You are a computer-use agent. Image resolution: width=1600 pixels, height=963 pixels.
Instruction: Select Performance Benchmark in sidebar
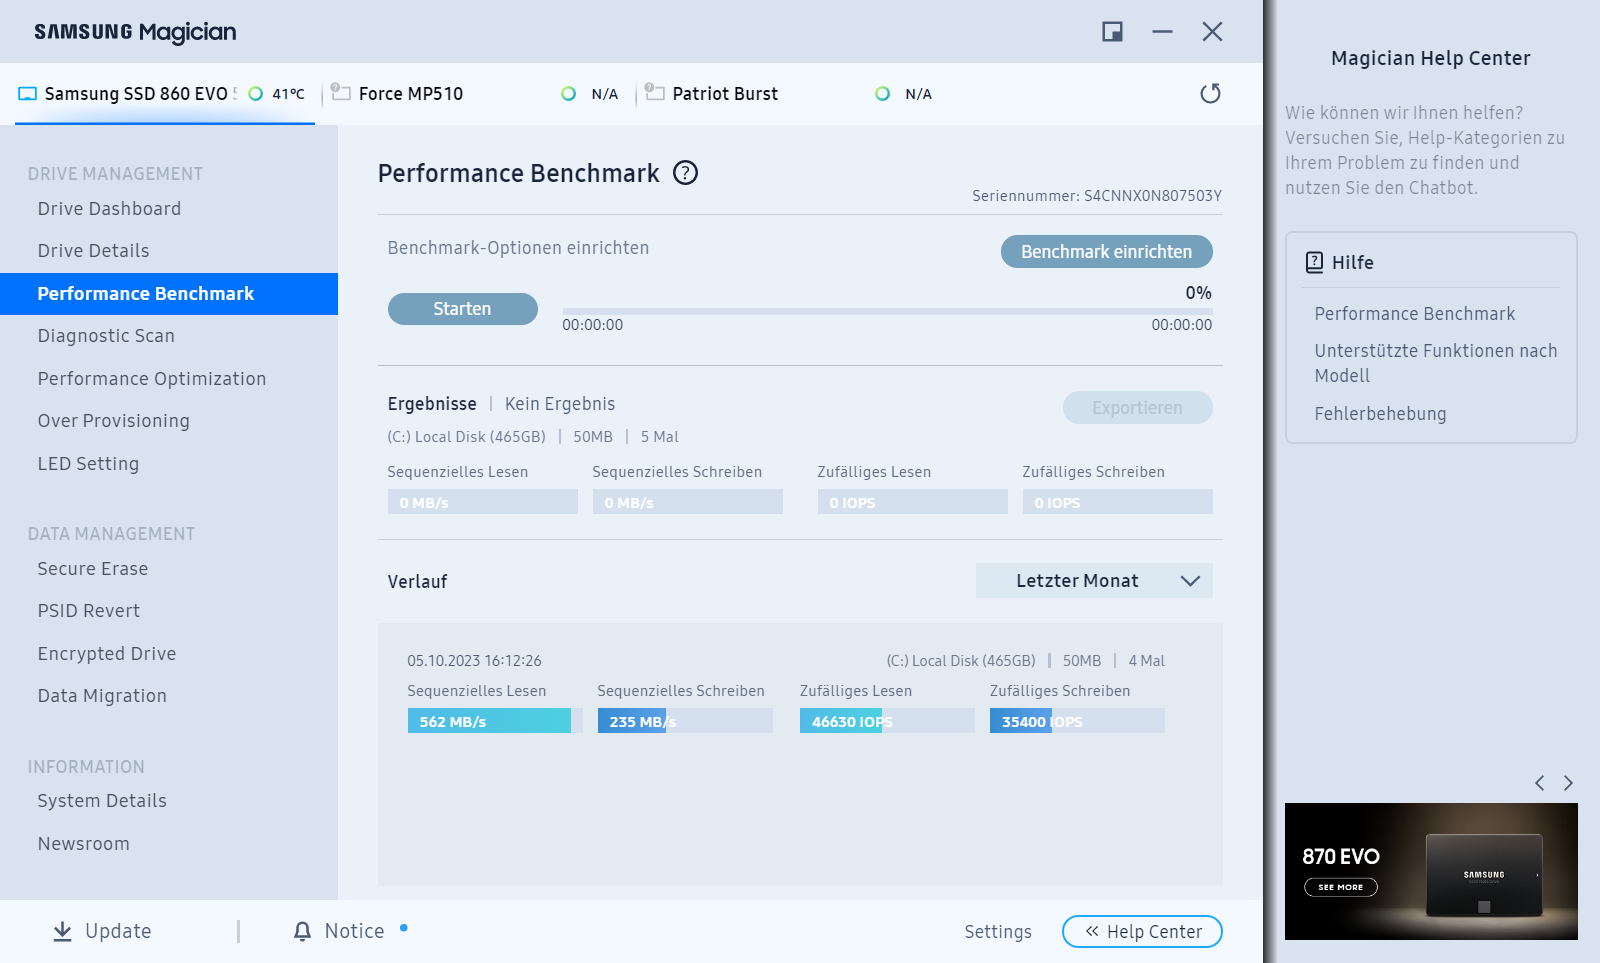coord(169,294)
